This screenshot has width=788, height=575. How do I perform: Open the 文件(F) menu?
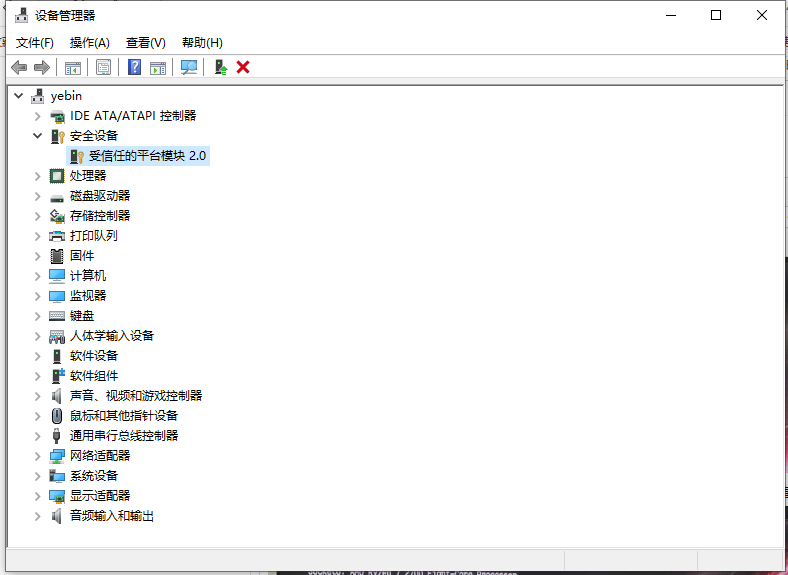coord(35,43)
